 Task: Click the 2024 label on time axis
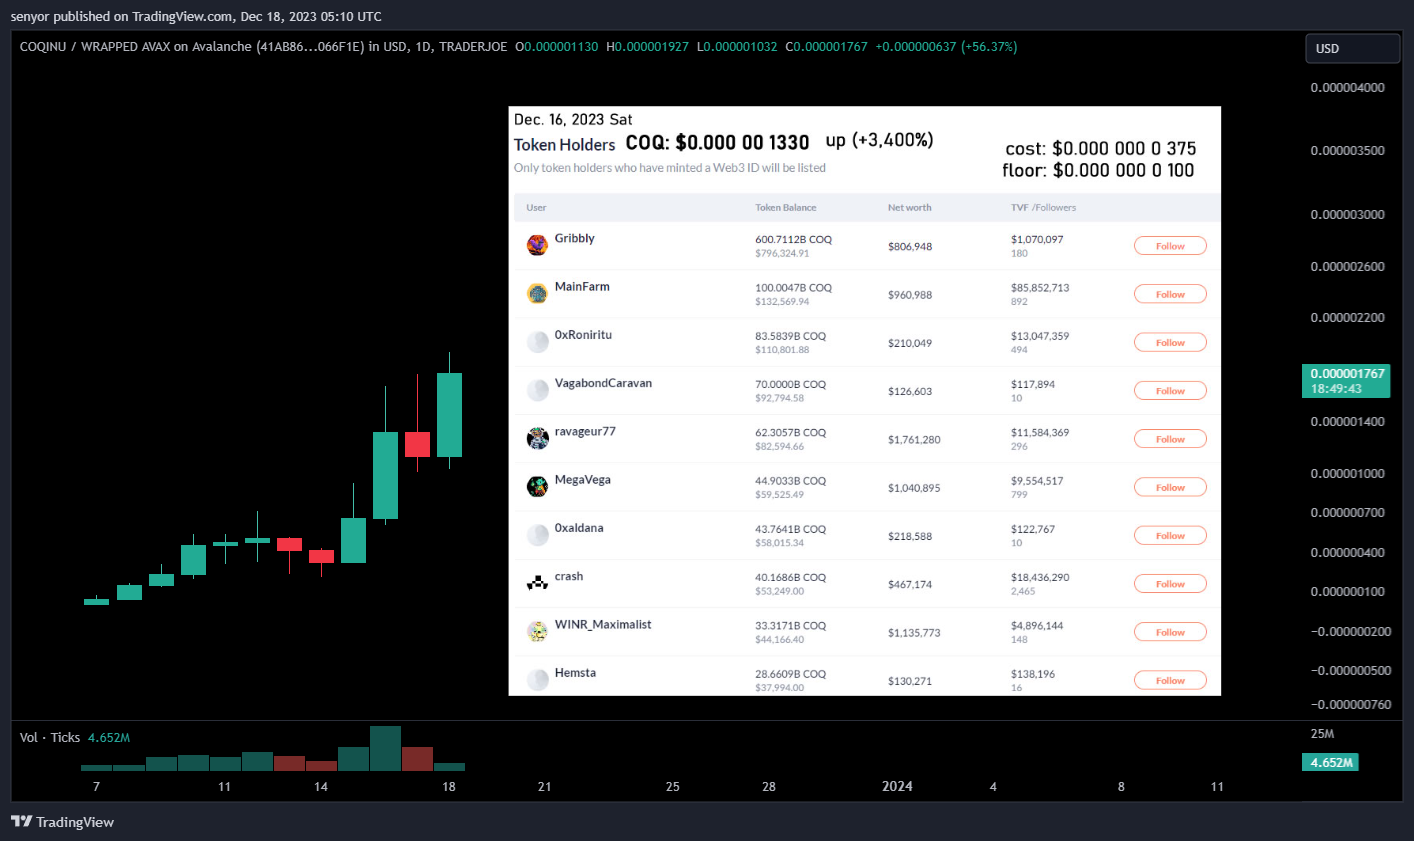pos(897,786)
